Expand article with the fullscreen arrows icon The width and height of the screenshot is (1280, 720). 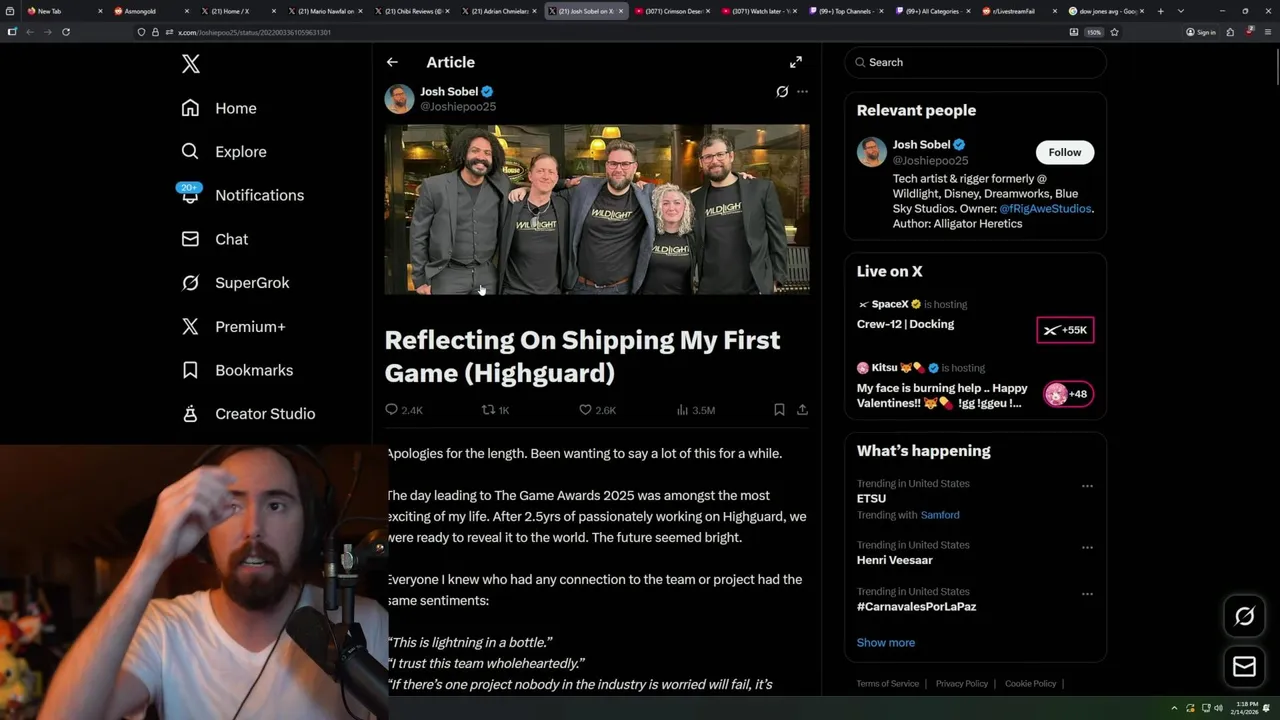(796, 62)
